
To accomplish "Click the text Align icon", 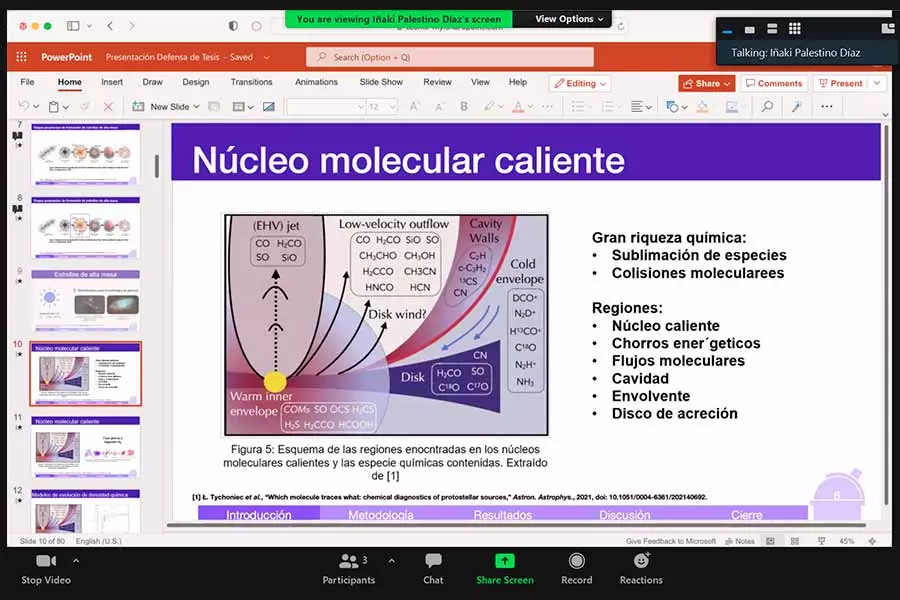I will coord(637,106).
